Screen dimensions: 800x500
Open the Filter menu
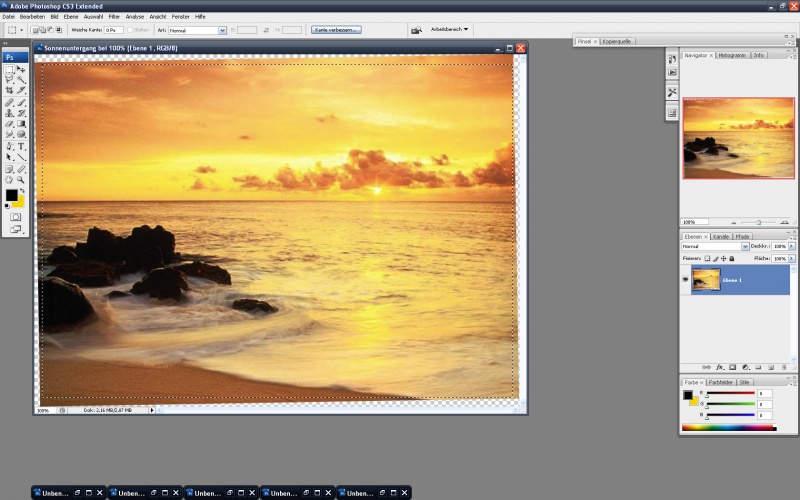114,17
